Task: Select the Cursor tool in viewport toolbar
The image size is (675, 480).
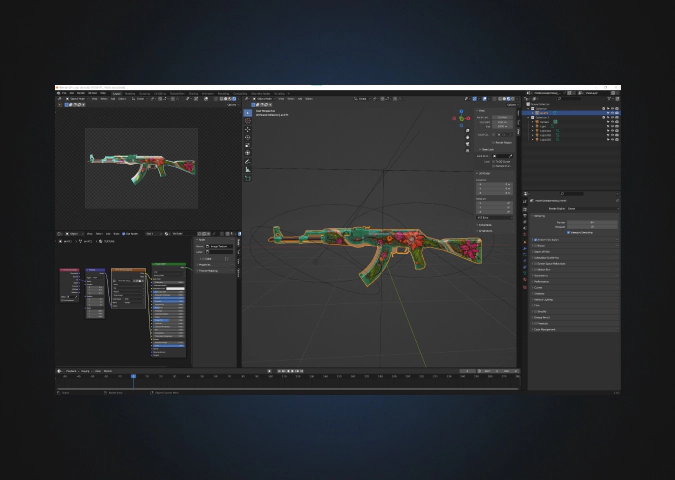Action: pyautogui.click(x=248, y=121)
